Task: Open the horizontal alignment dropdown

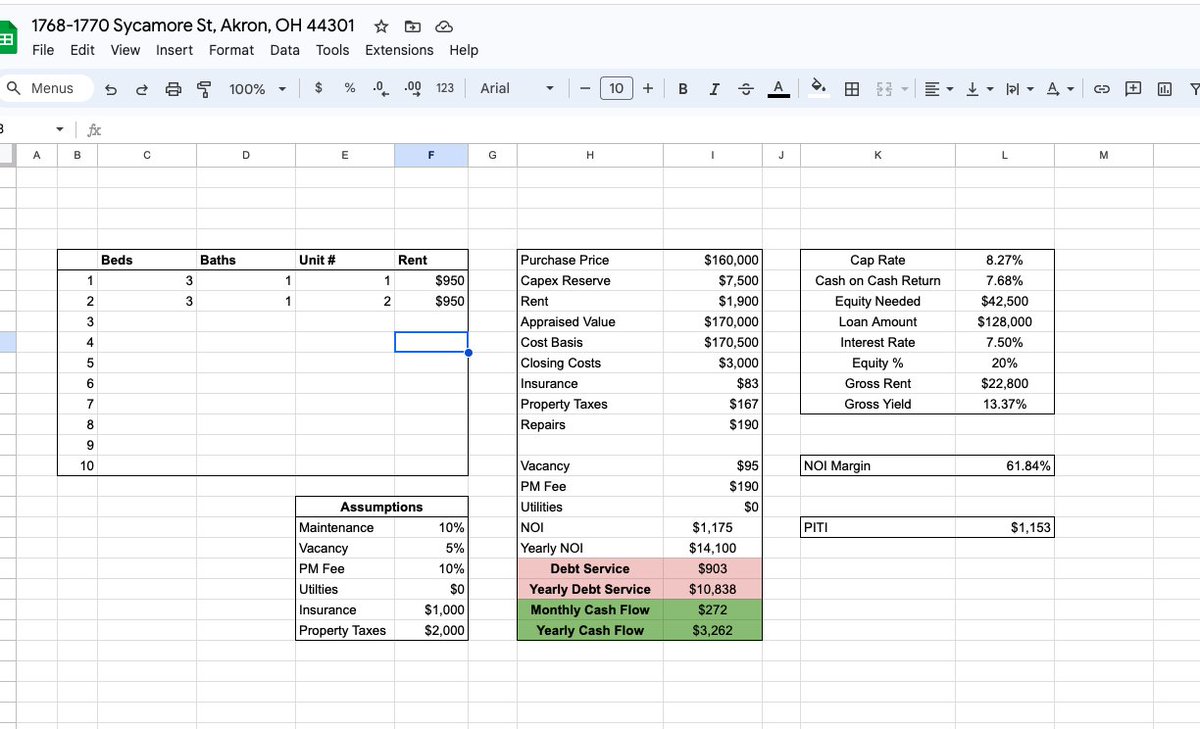Action: [x=936, y=88]
